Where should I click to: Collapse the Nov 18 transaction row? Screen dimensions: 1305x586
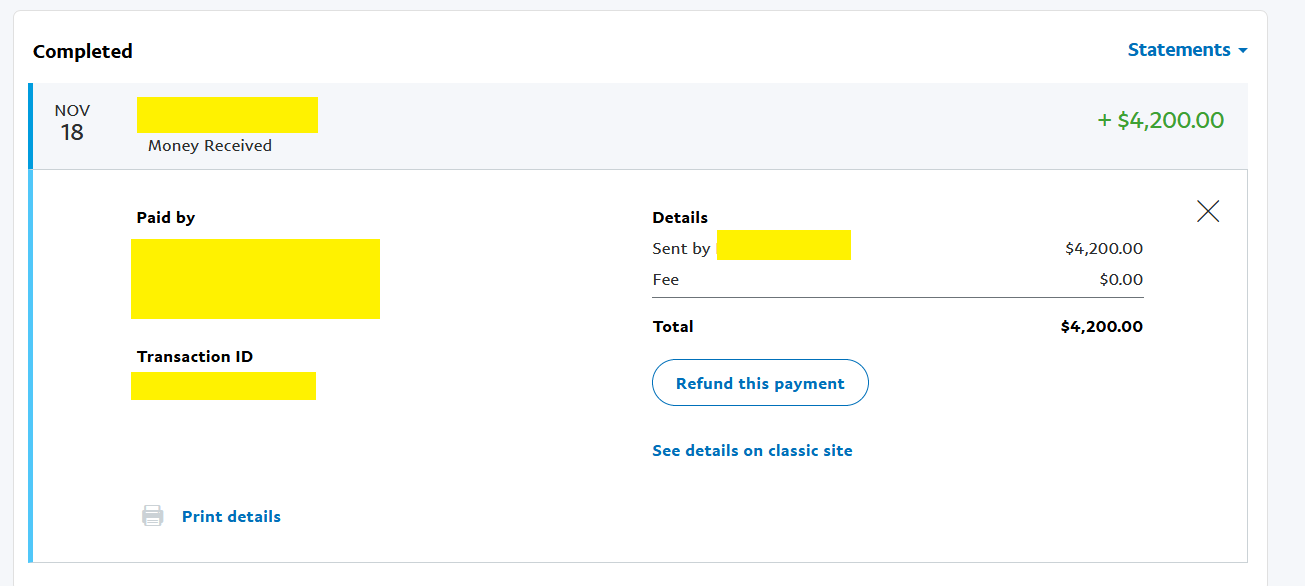[x=640, y=125]
